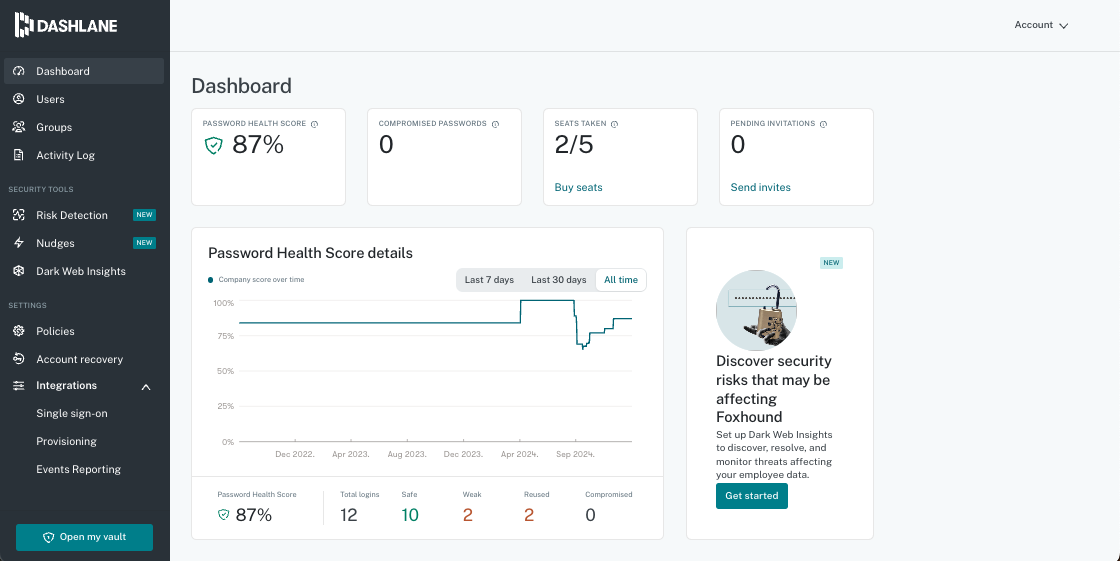
Task: Switch chart to Last 30 days
Action: (x=558, y=280)
